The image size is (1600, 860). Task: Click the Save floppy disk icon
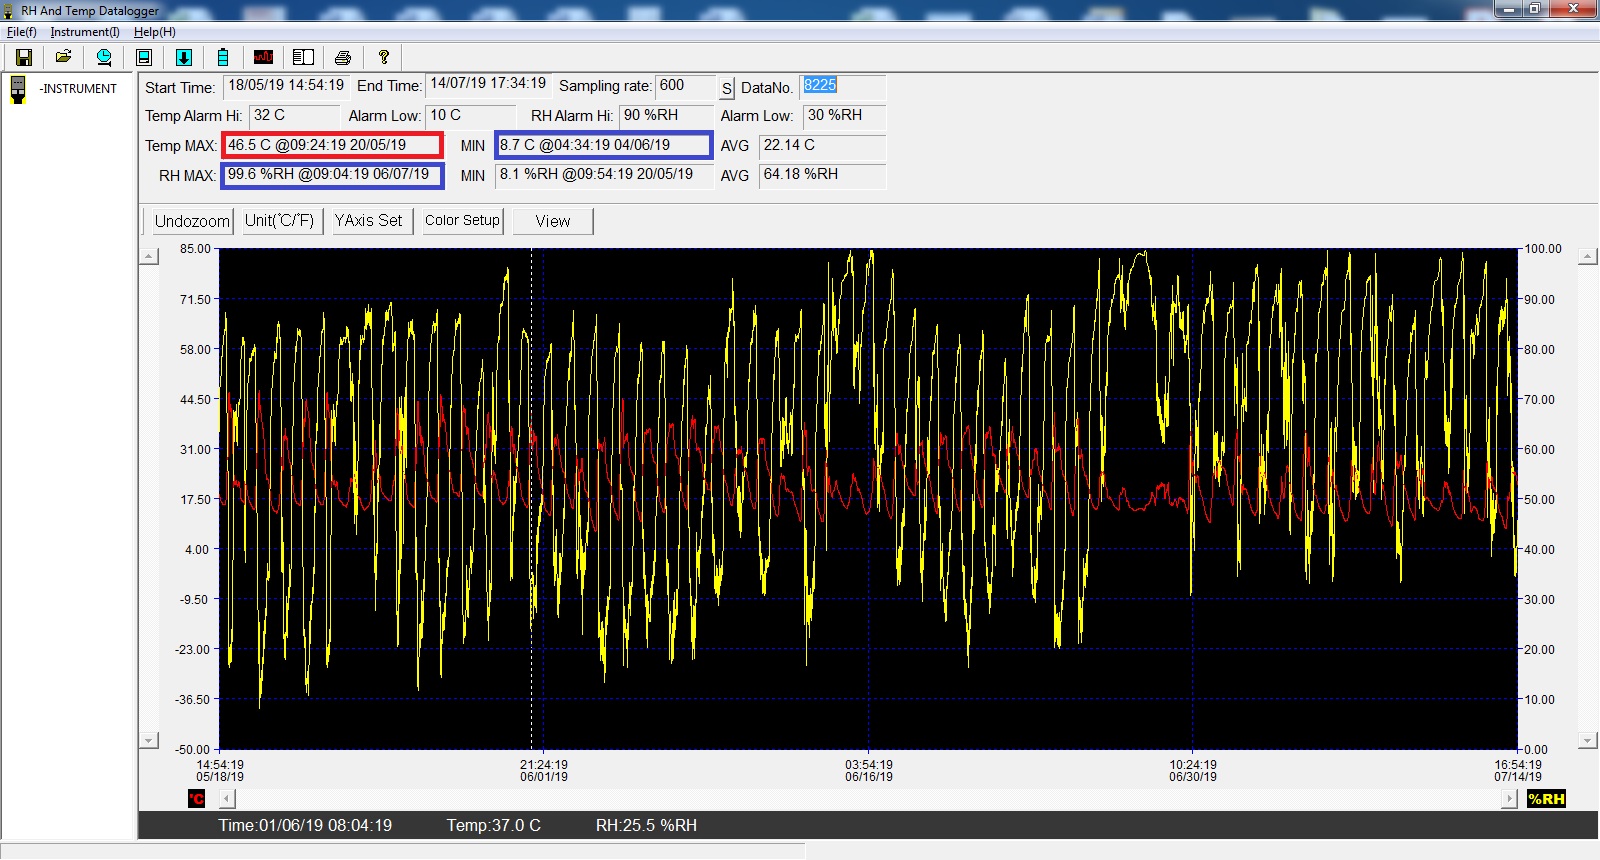point(24,57)
